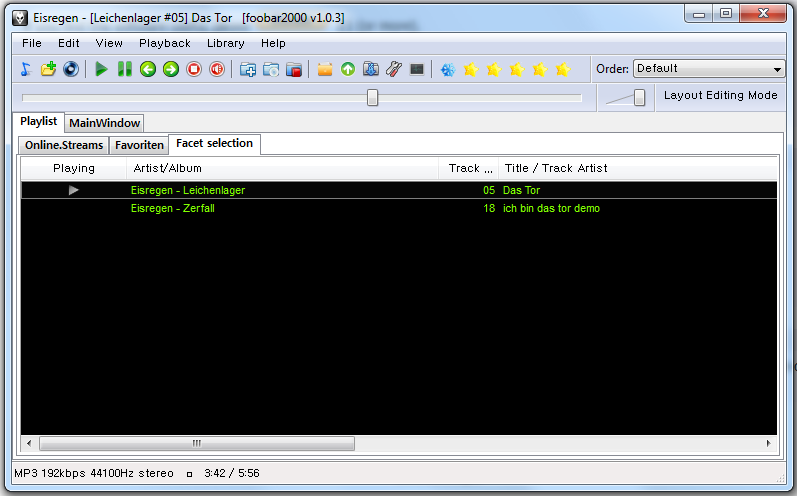Viewport: 797px width, 496px height.
Task: Click the horizontal scrollbar right arrow
Action: click(769, 443)
